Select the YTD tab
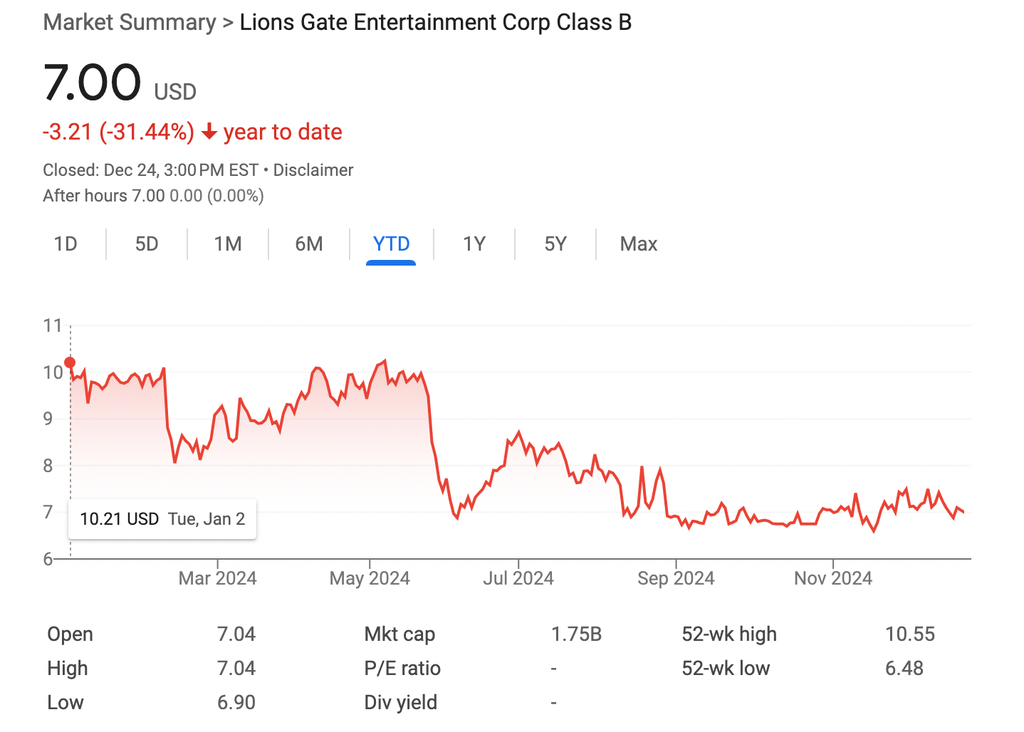Screen dimensions: 1024x732 click(391, 244)
